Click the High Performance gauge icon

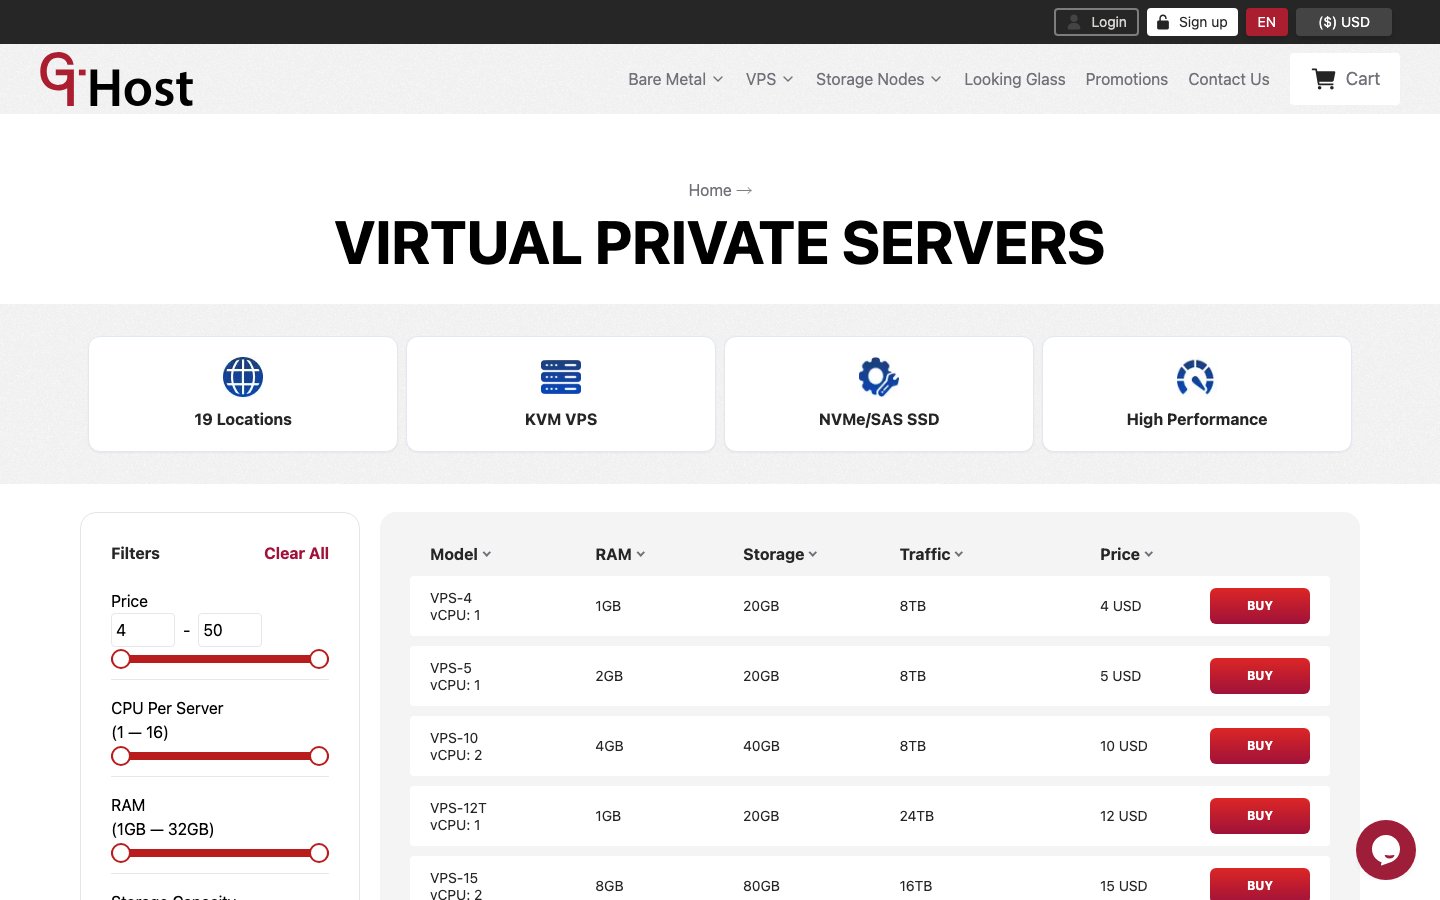(1196, 377)
